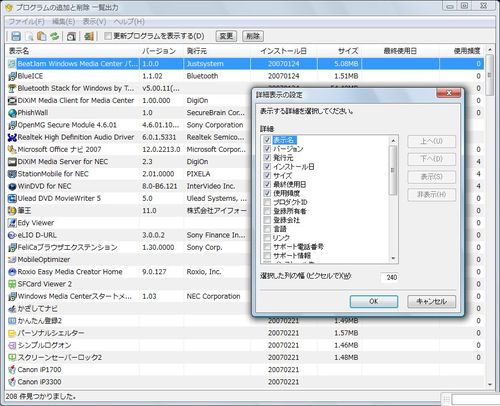Select the MobileOptimizer row
Viewport: 500px width, 406px height.
pyautogui.click(x=245, y=260)
